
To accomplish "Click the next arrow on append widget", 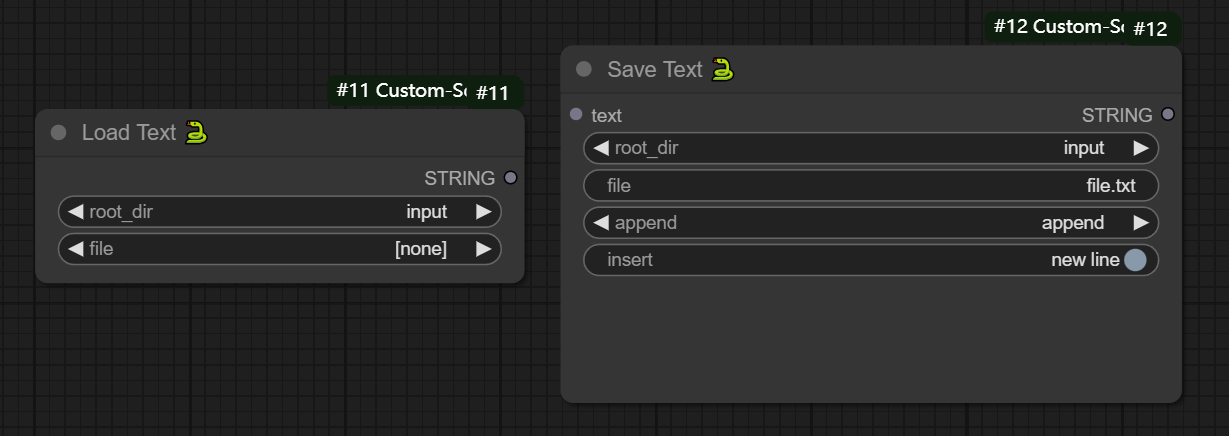I will pos(1140,223).
